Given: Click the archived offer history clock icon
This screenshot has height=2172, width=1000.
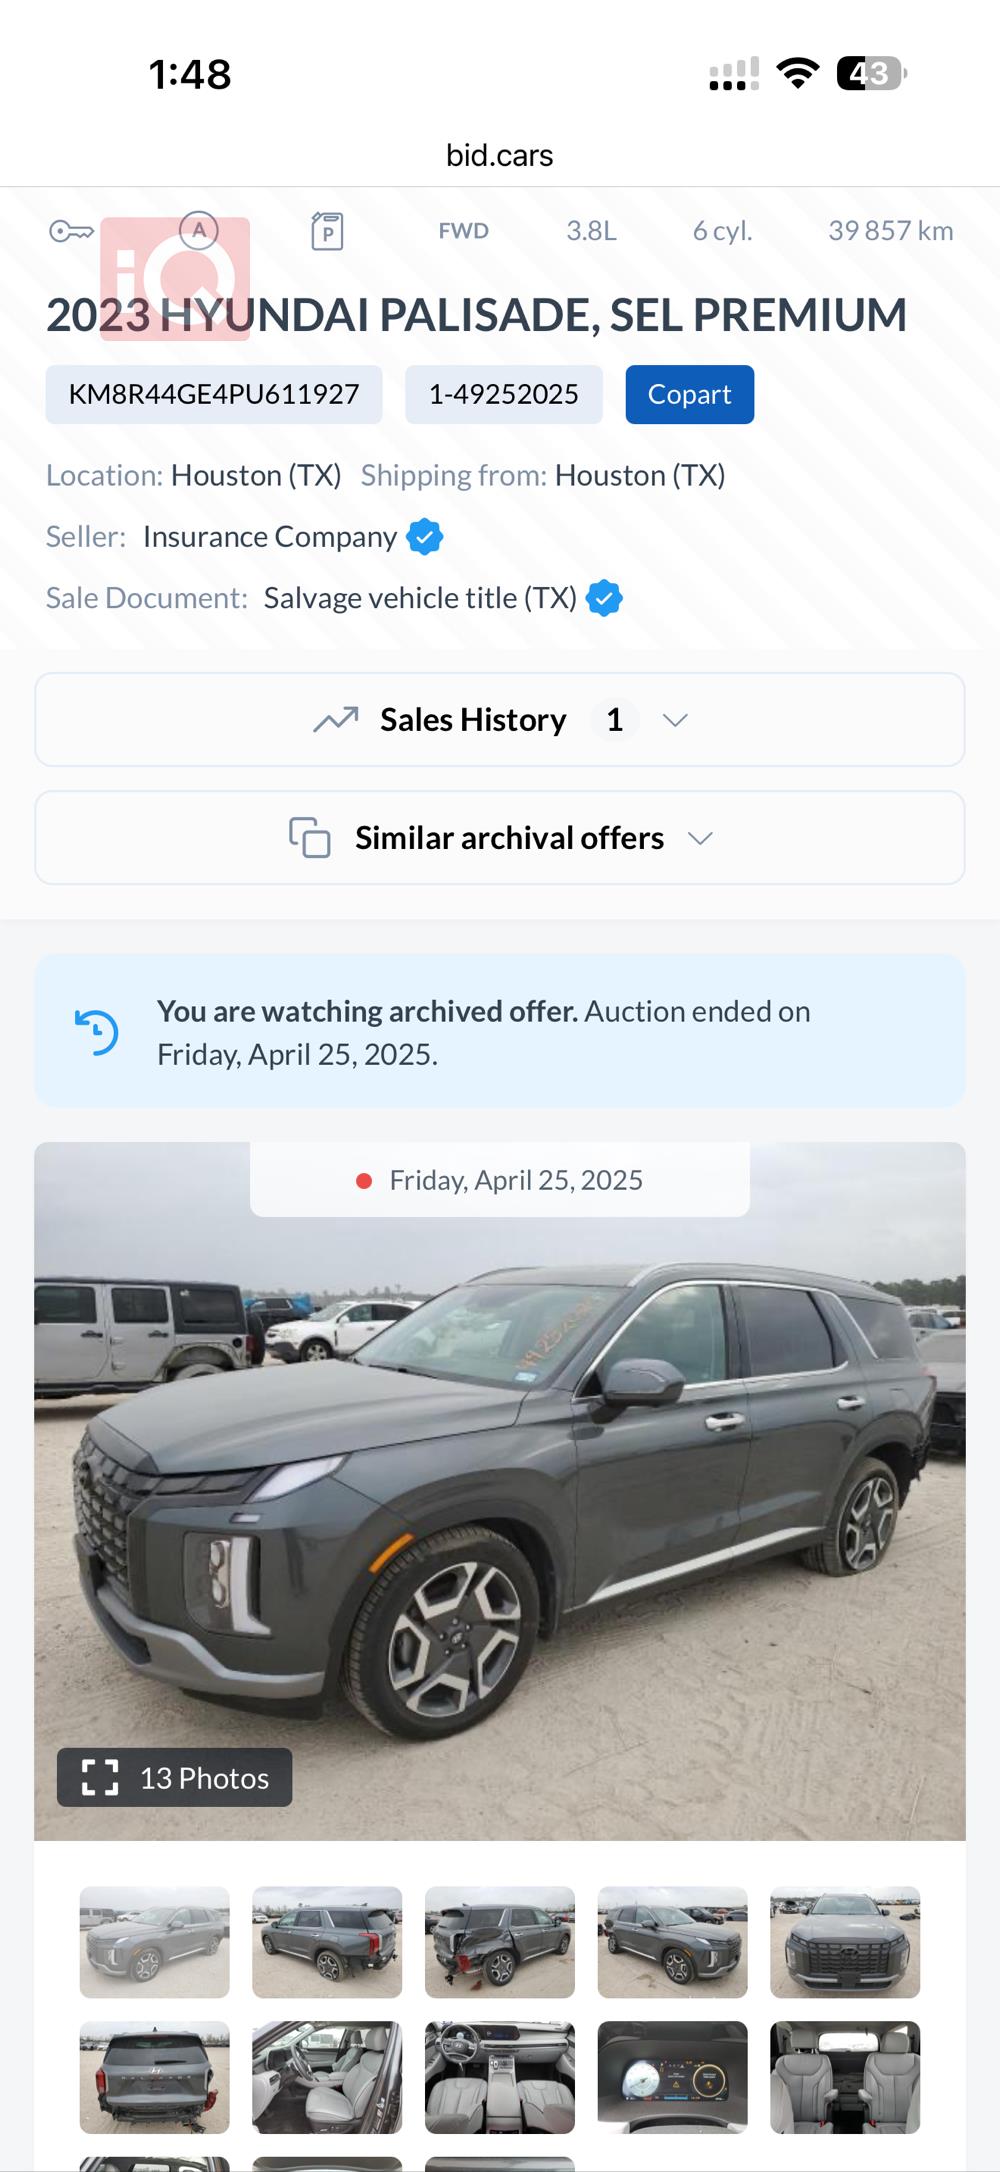Looking at the screenshot, I should point(97,1032).
